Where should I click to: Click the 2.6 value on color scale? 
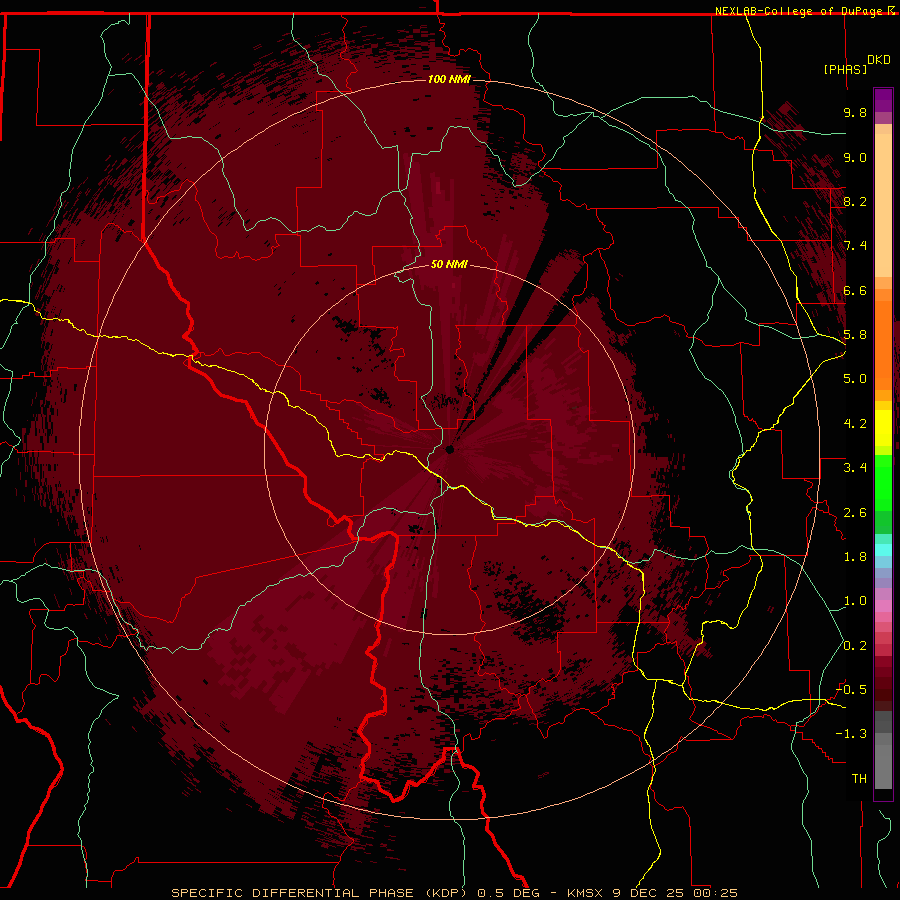pyautogui.click(x=855, y=513)
